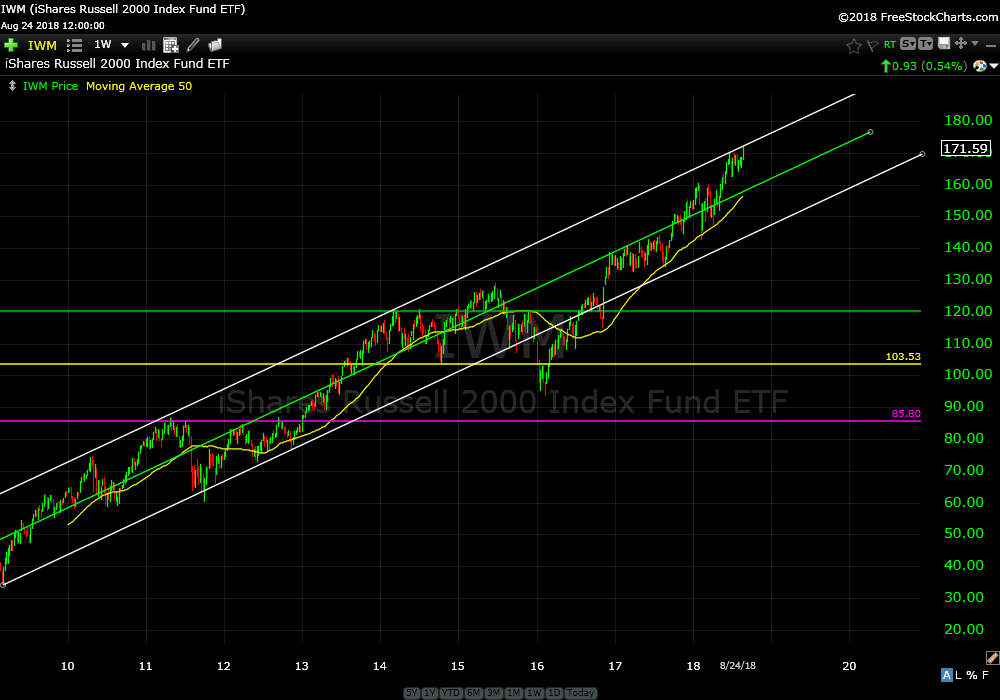Click the bar chart style icon
1000x700 pixels.
(x=149, y=45)
